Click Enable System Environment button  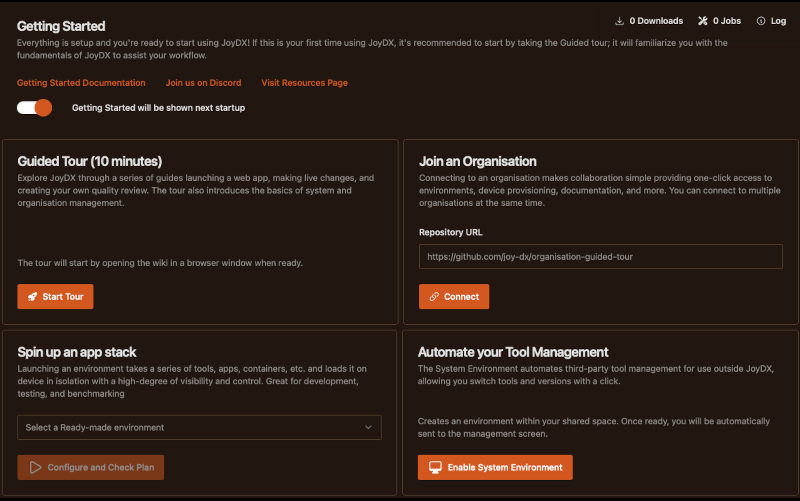click(x=495, y=467)
